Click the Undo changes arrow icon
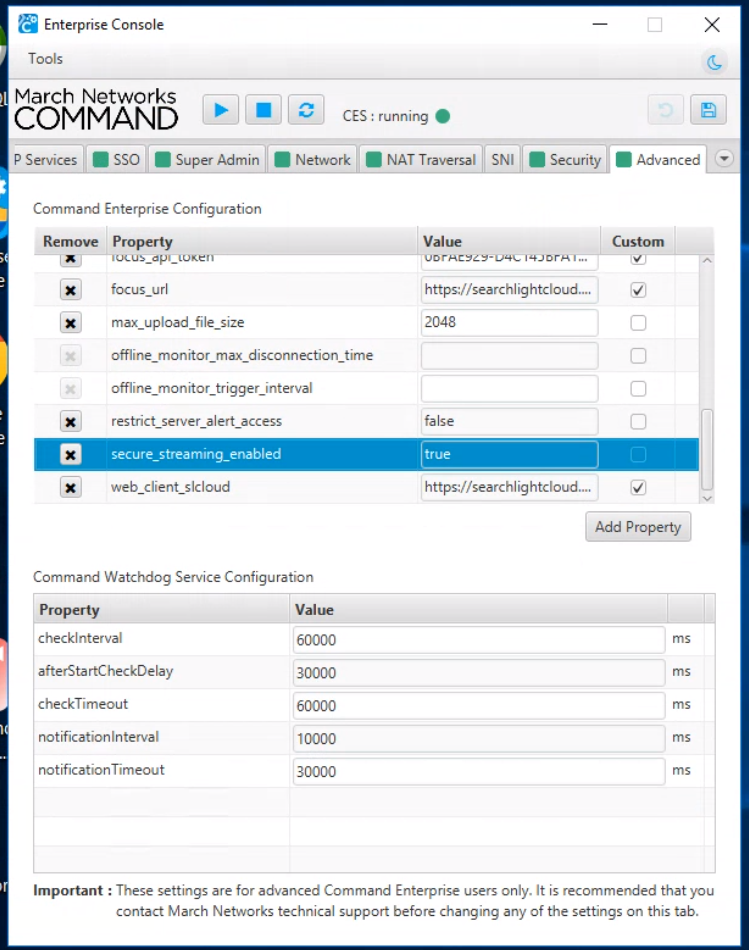 point(665,110)
